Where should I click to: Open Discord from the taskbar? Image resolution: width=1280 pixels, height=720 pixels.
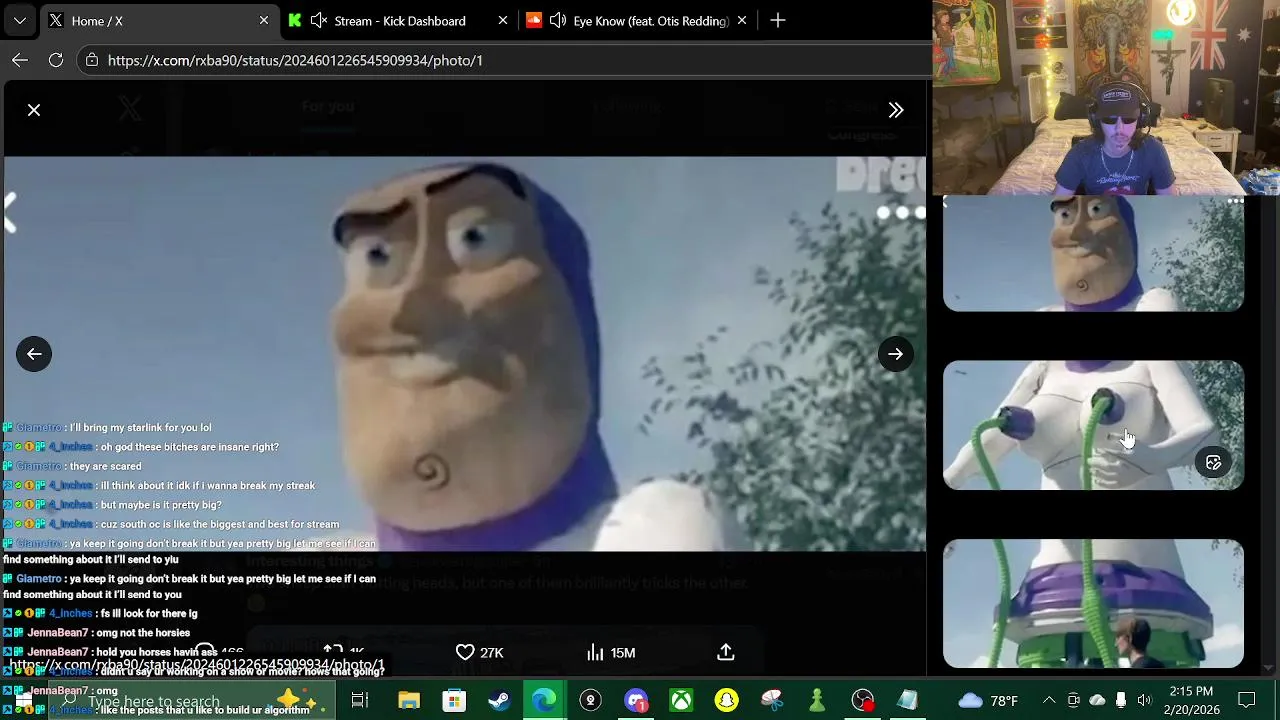point(636,701)
